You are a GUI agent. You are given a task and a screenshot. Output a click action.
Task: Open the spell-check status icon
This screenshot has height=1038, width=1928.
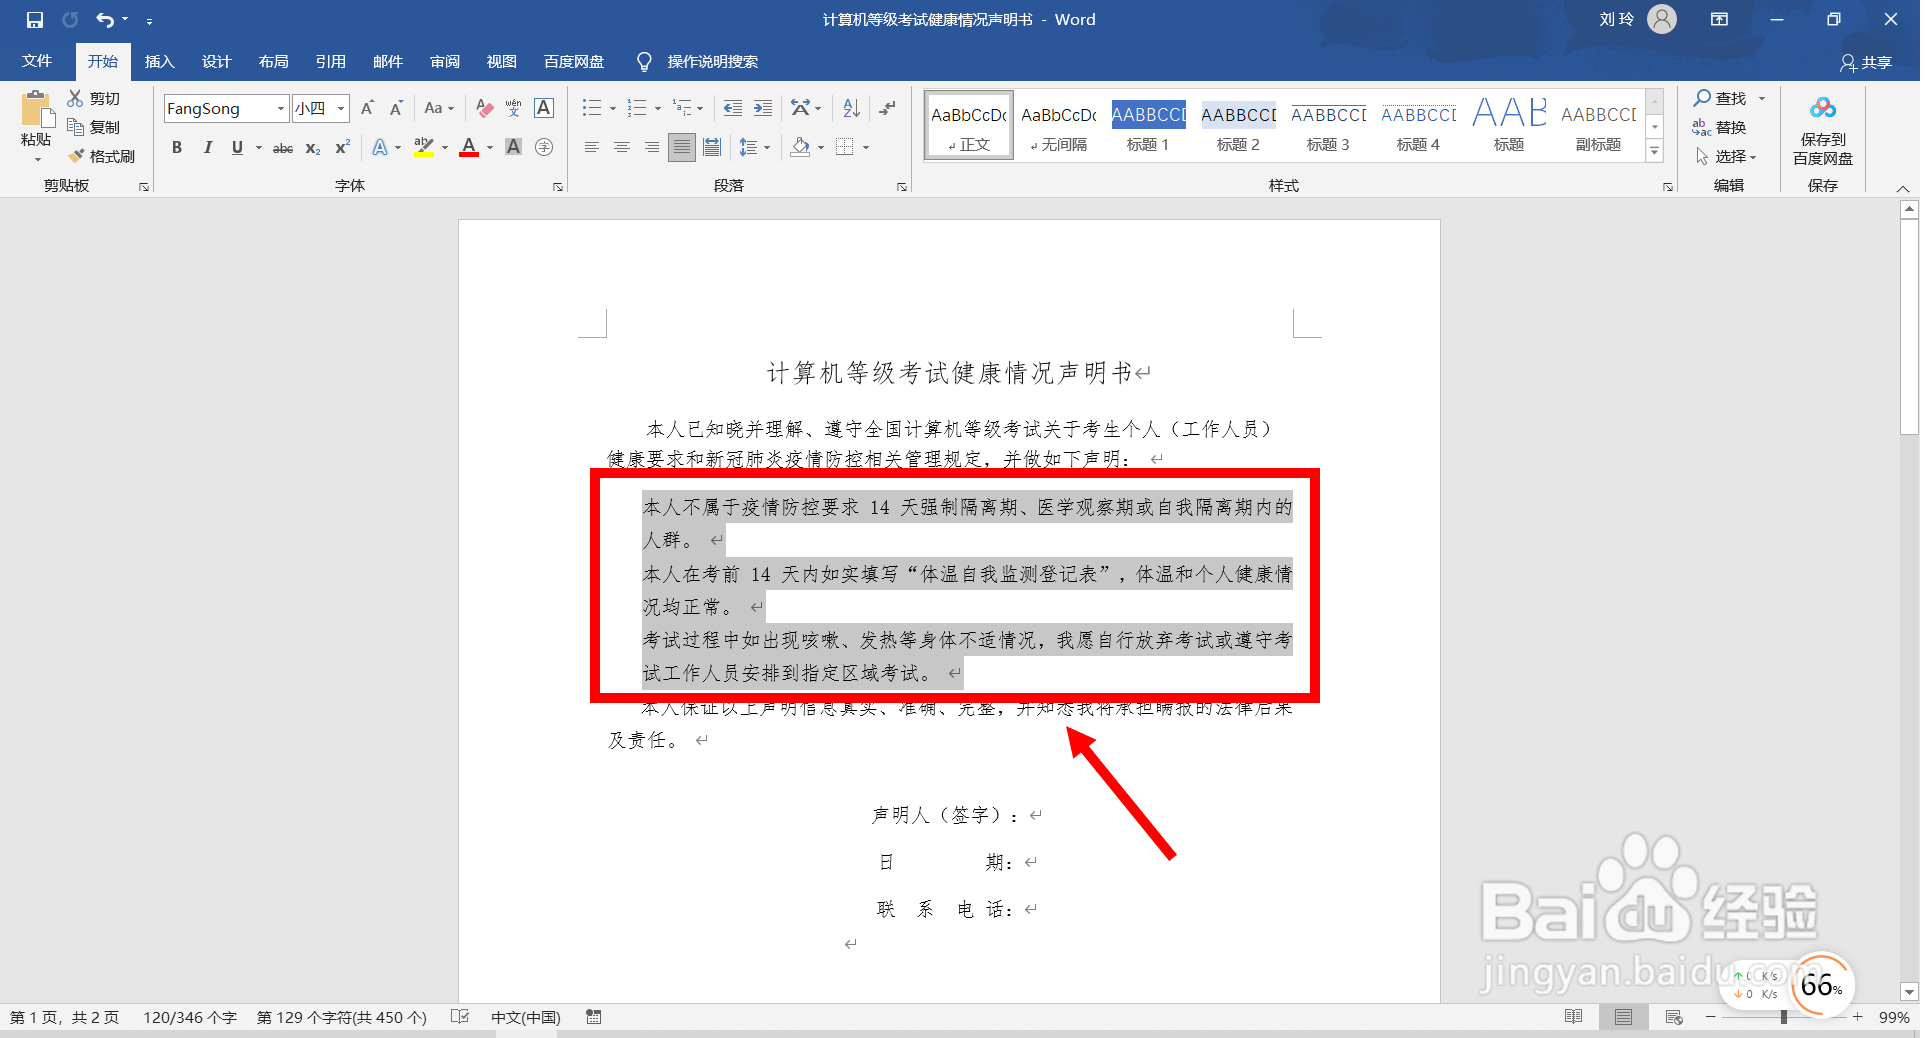pyautogui.click(x=460, y=1017)
